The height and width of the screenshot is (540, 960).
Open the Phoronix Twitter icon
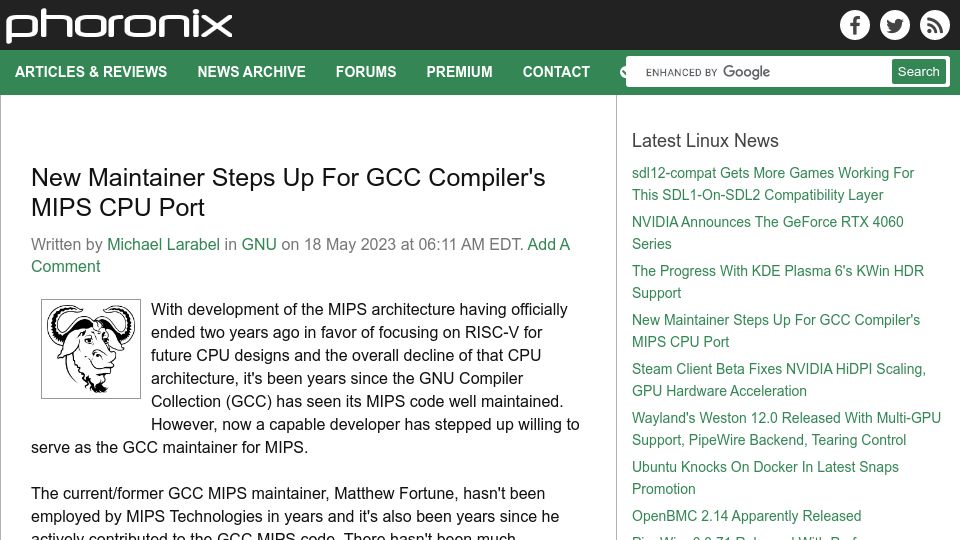coord(894,25)
